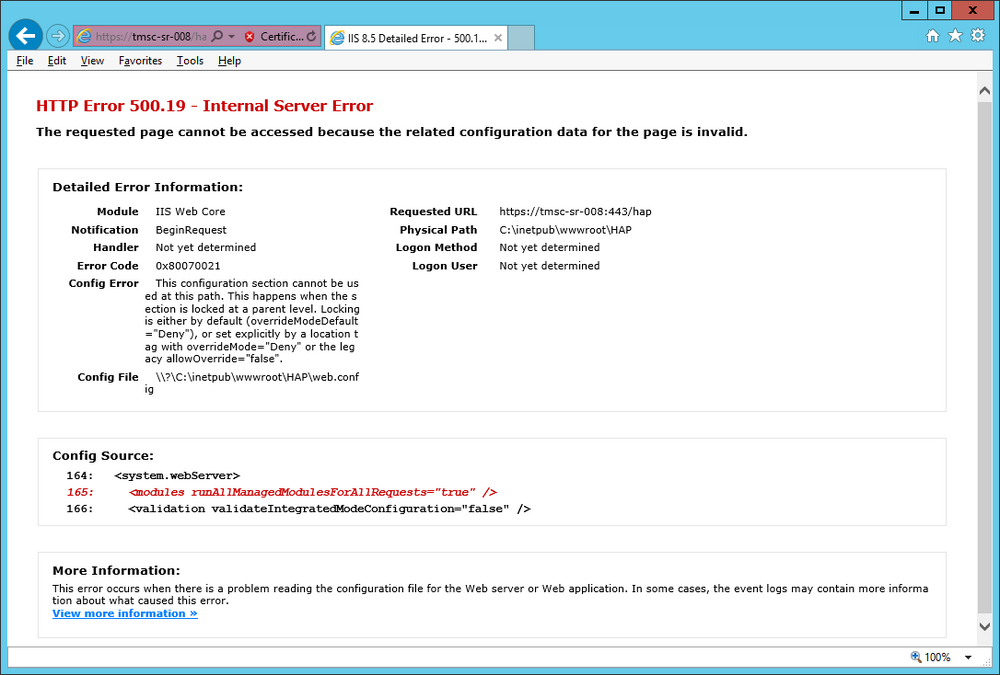Screen dimensions: 1000x675
Task: Go back with the blue back arrow
Action: (x=26, y=36)
